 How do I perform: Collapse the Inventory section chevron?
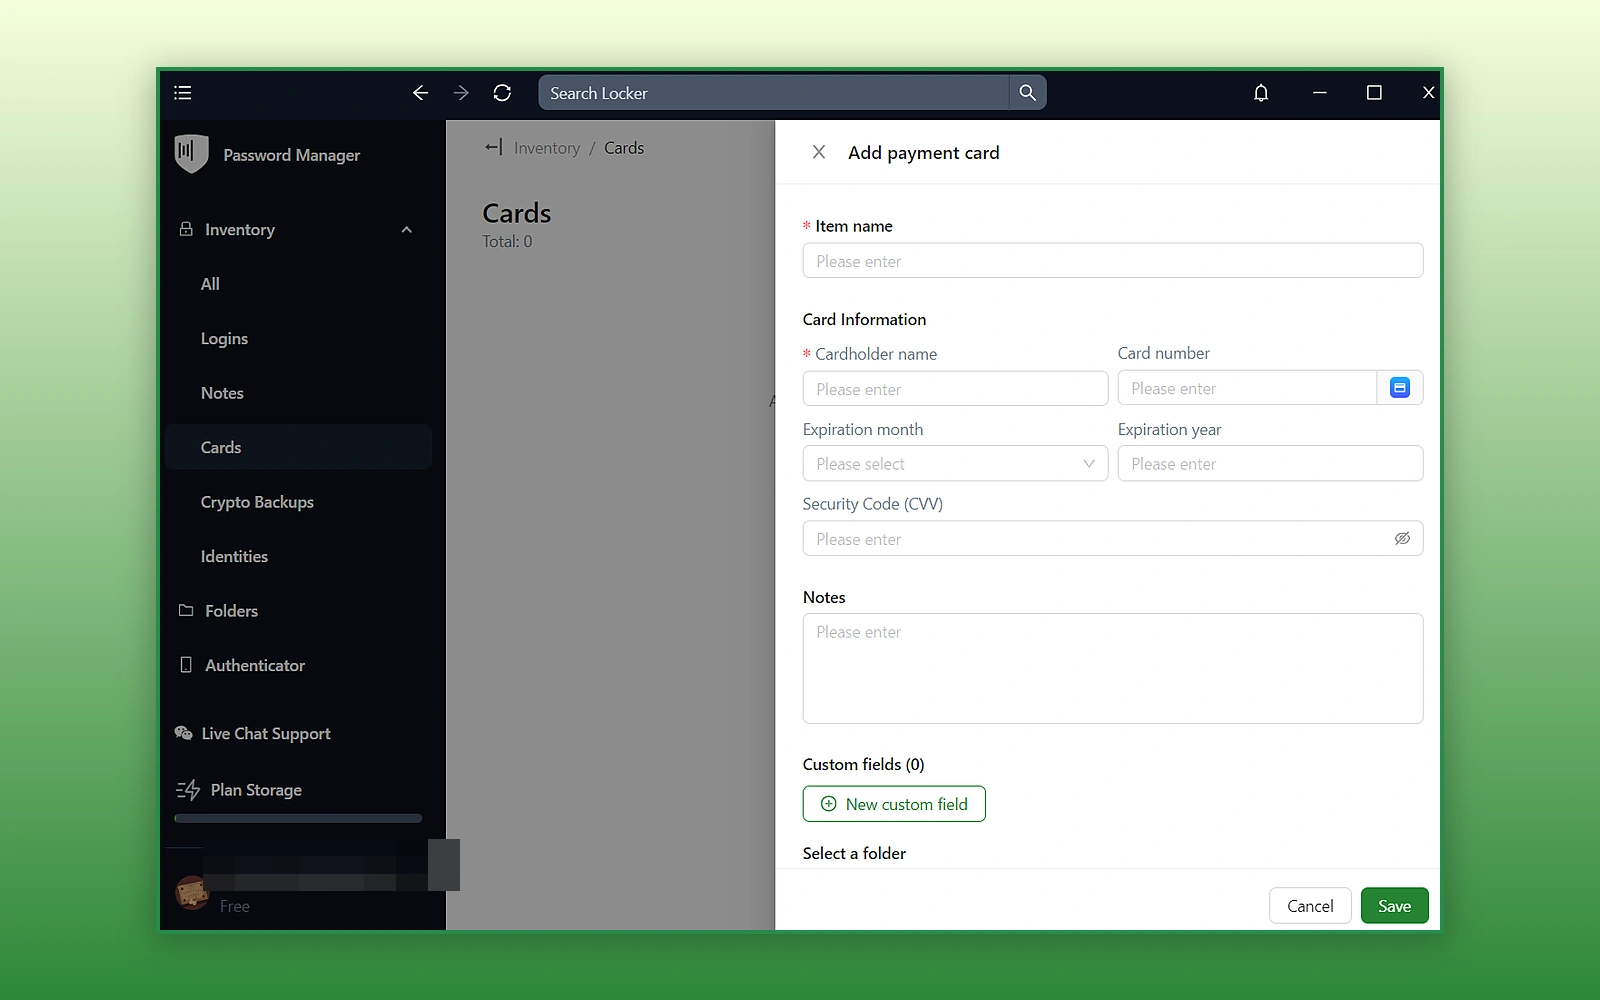407,230
